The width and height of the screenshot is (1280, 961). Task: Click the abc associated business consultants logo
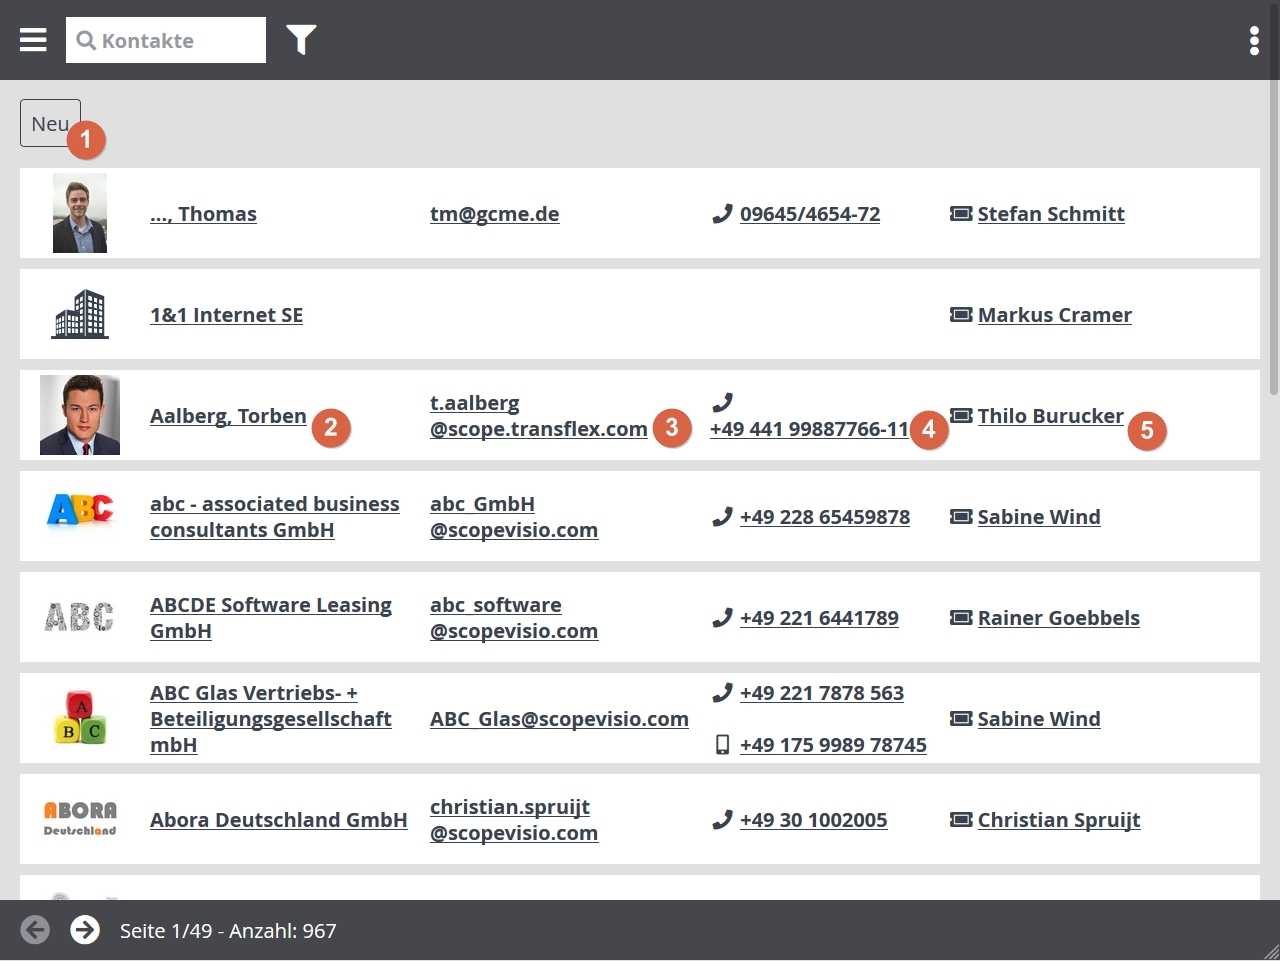[80, 511]
